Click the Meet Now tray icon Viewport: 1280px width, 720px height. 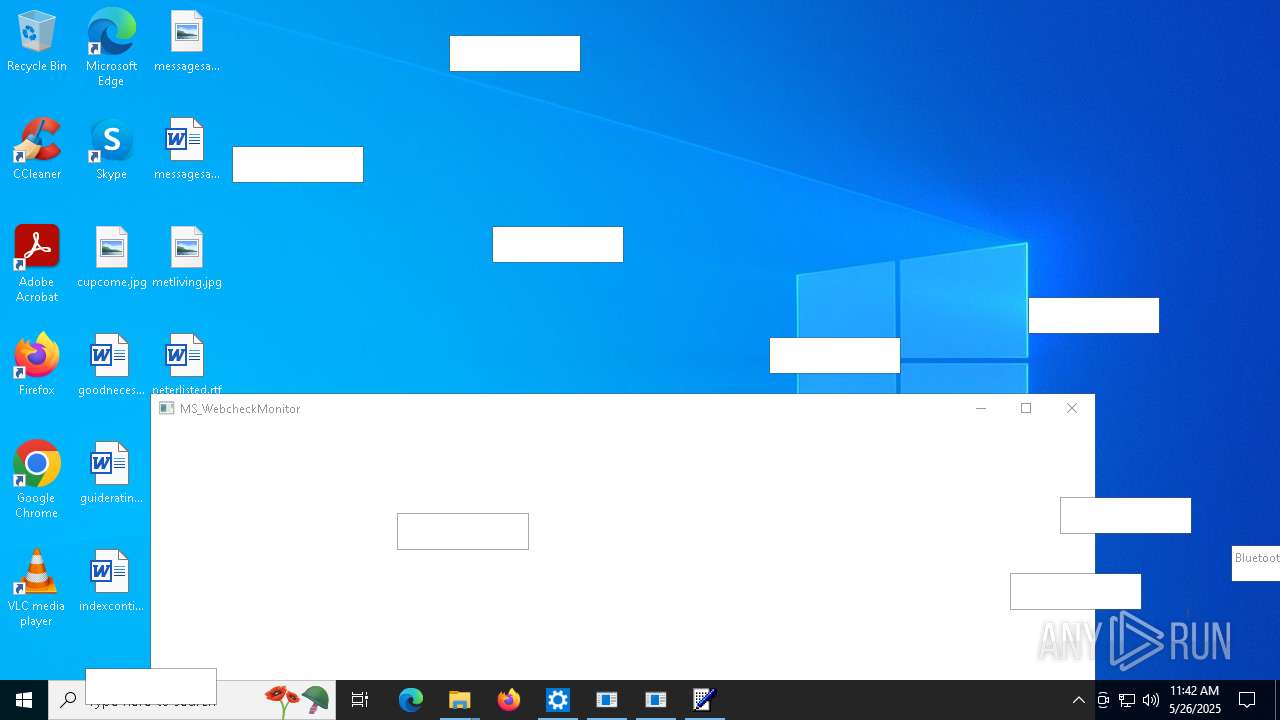pyautogui.click(x=1103, y=700)
